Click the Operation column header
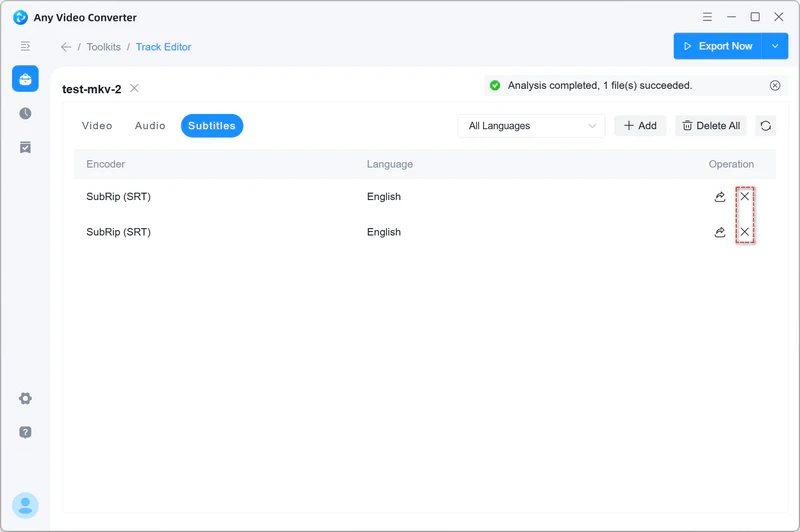This screenshot has width=800, height=532. click(731, 164)
